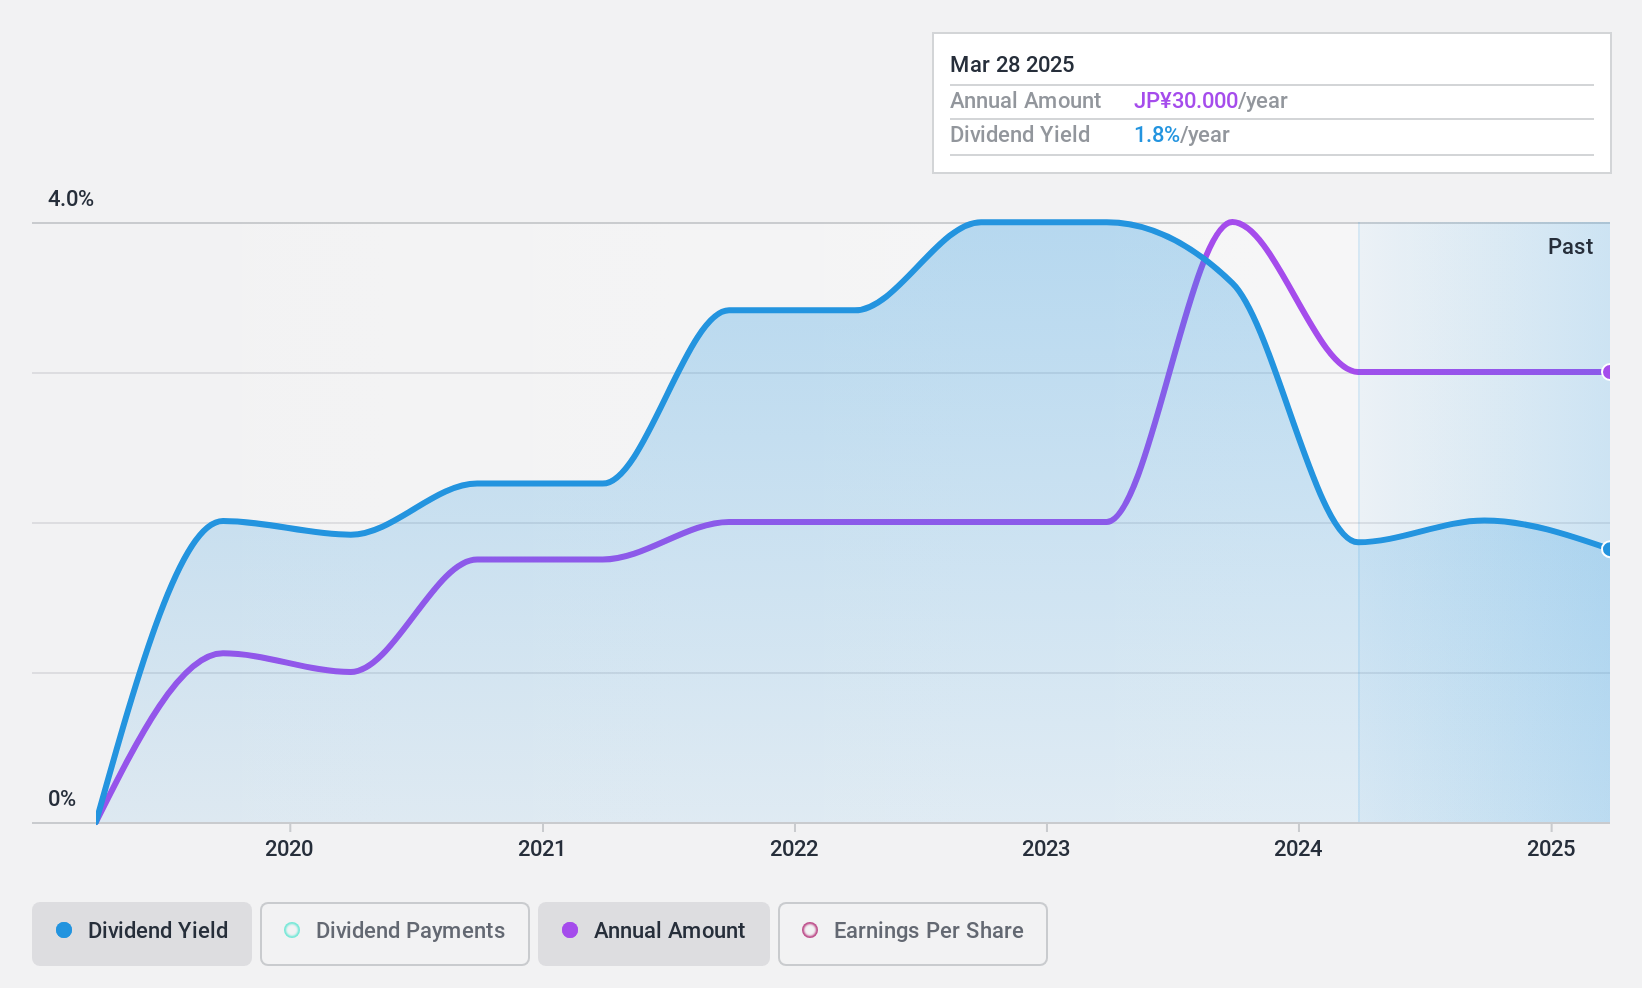Click the purple Annual Amount endpoint marker

1608,372
